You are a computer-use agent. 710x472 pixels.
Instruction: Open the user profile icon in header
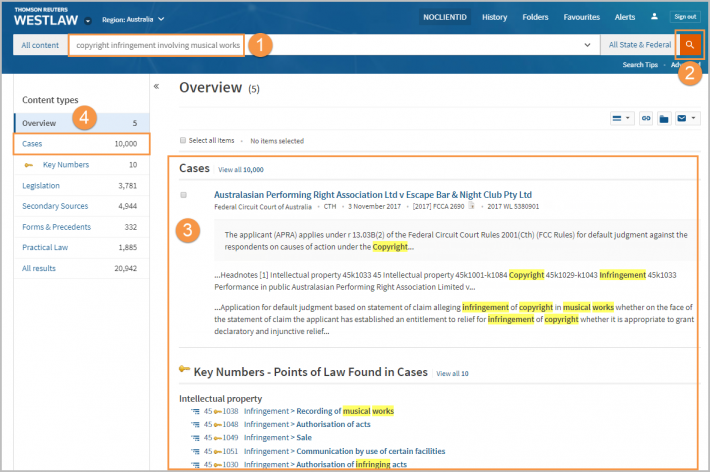(x=654, y=17)
